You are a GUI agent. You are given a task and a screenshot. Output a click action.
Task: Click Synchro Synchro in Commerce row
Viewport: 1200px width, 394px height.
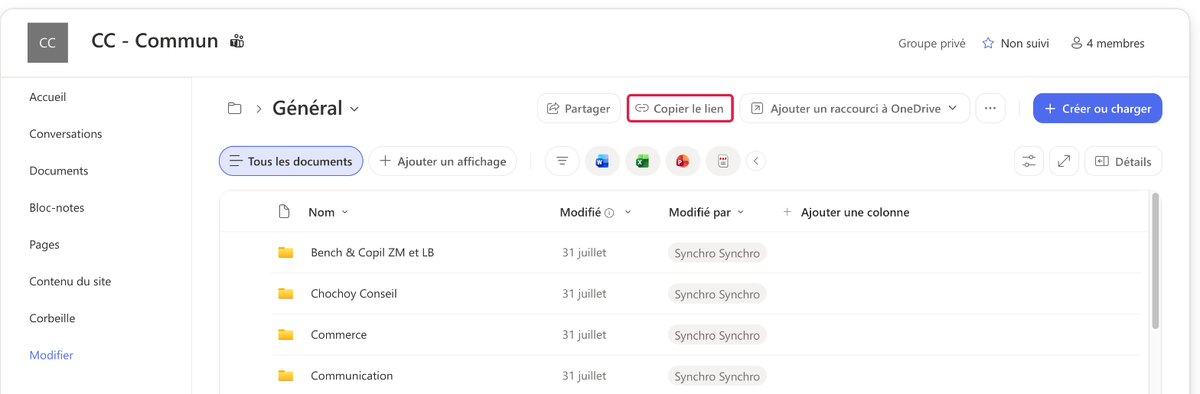coord(717,335)
